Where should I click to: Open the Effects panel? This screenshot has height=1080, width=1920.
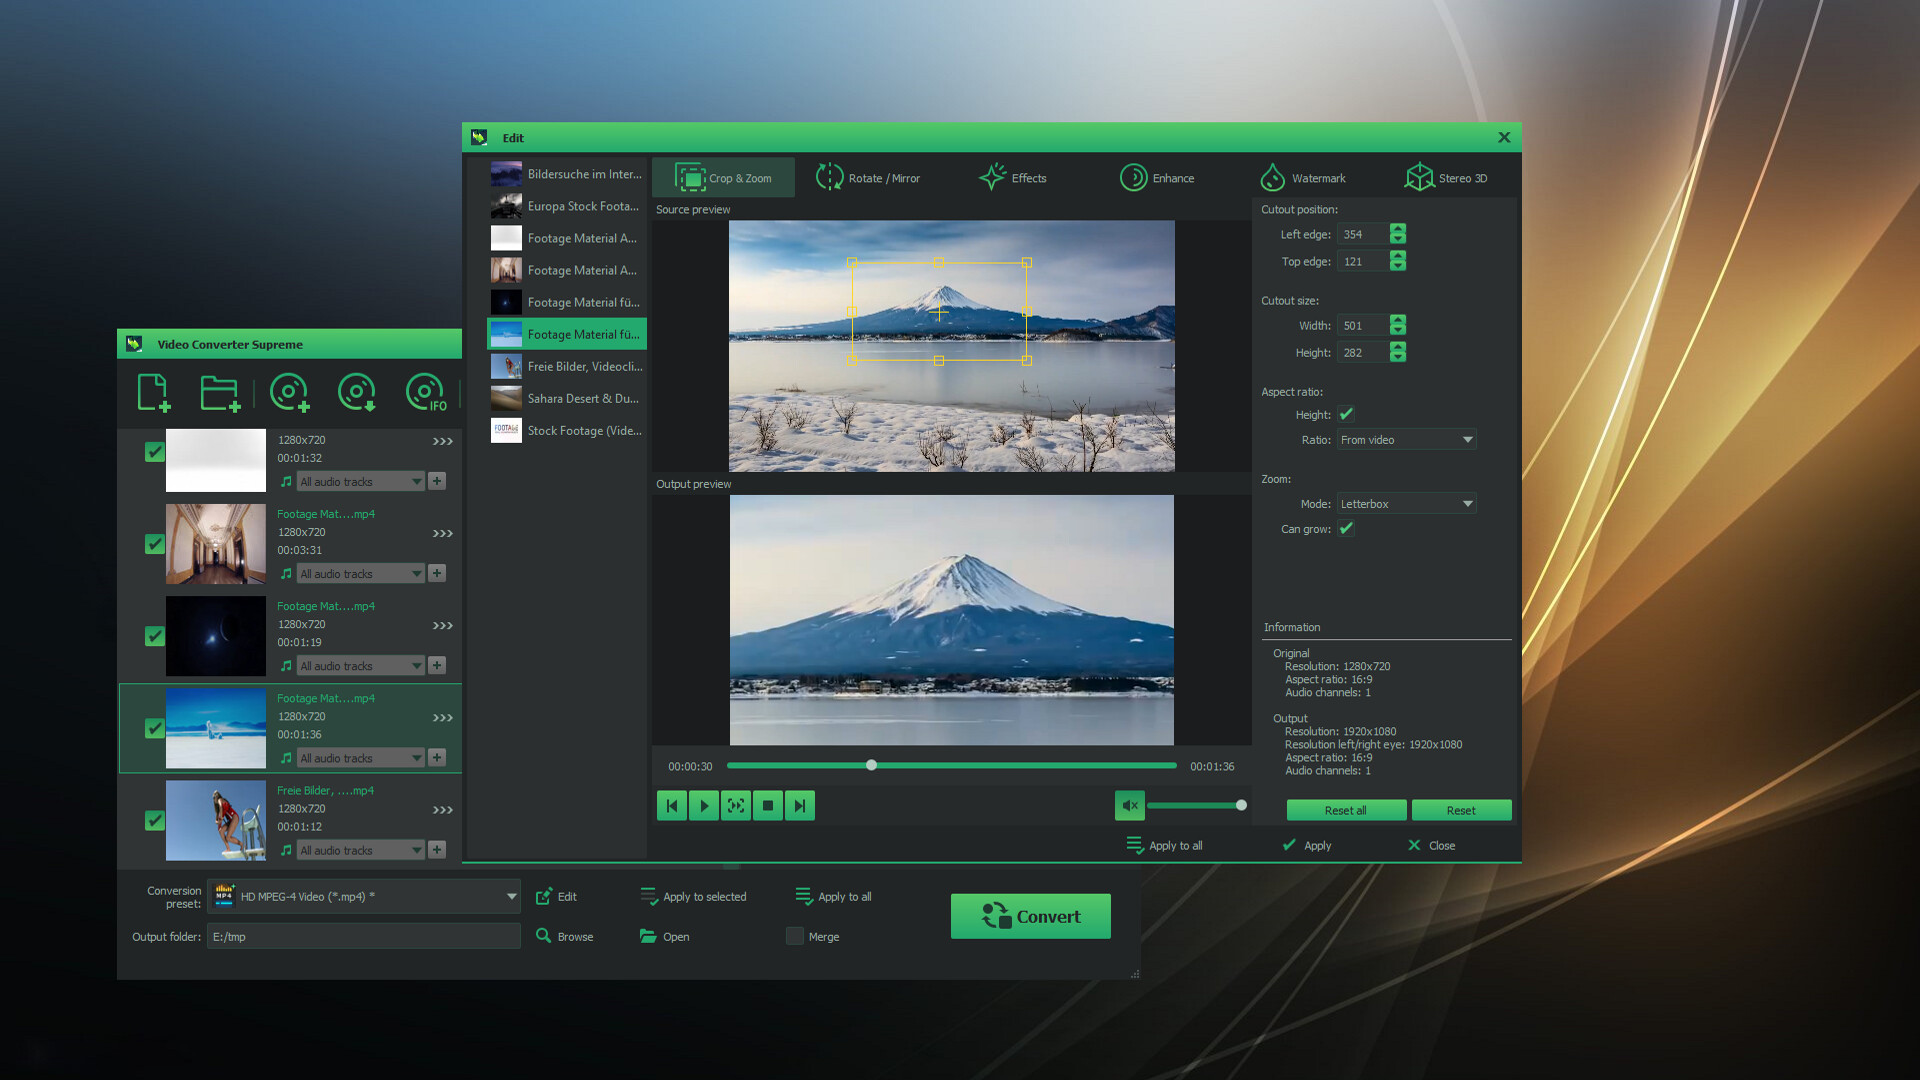1013,177
